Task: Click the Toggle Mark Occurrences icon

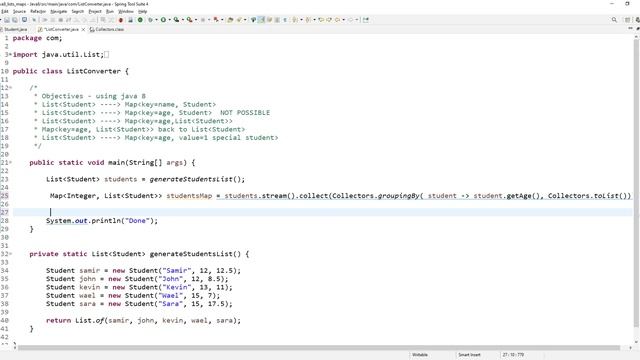Action: coord(262,20)
